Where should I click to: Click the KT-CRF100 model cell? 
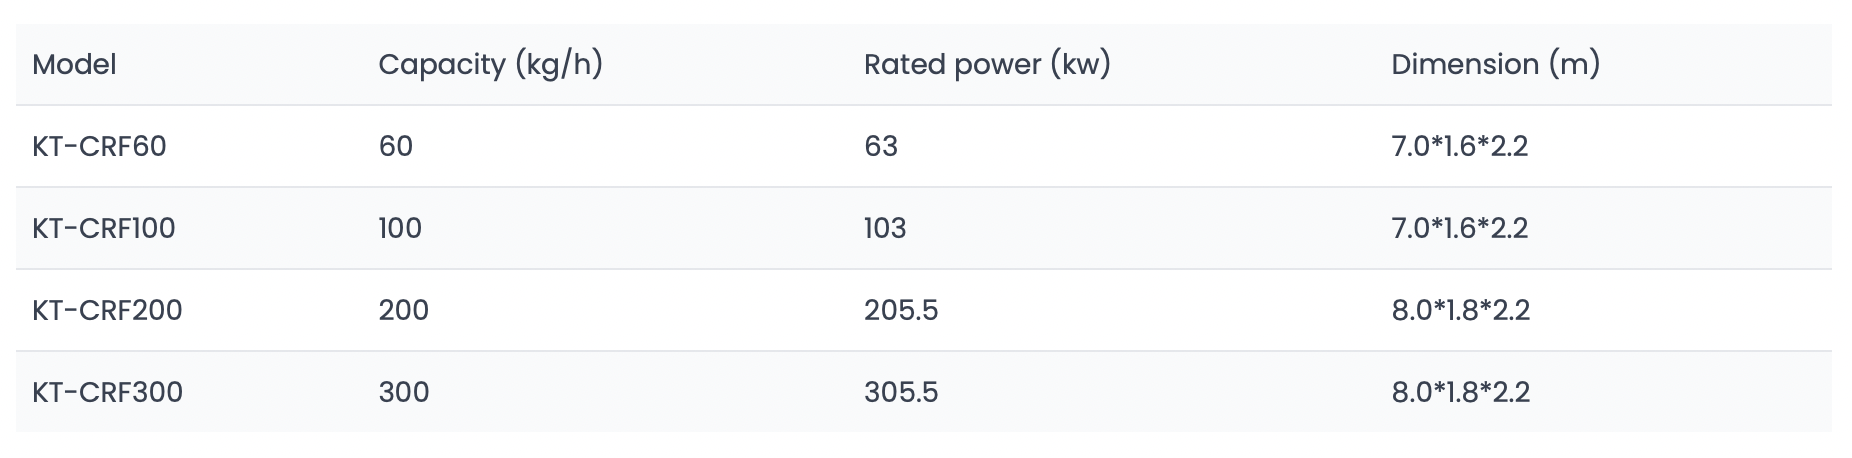103,228
